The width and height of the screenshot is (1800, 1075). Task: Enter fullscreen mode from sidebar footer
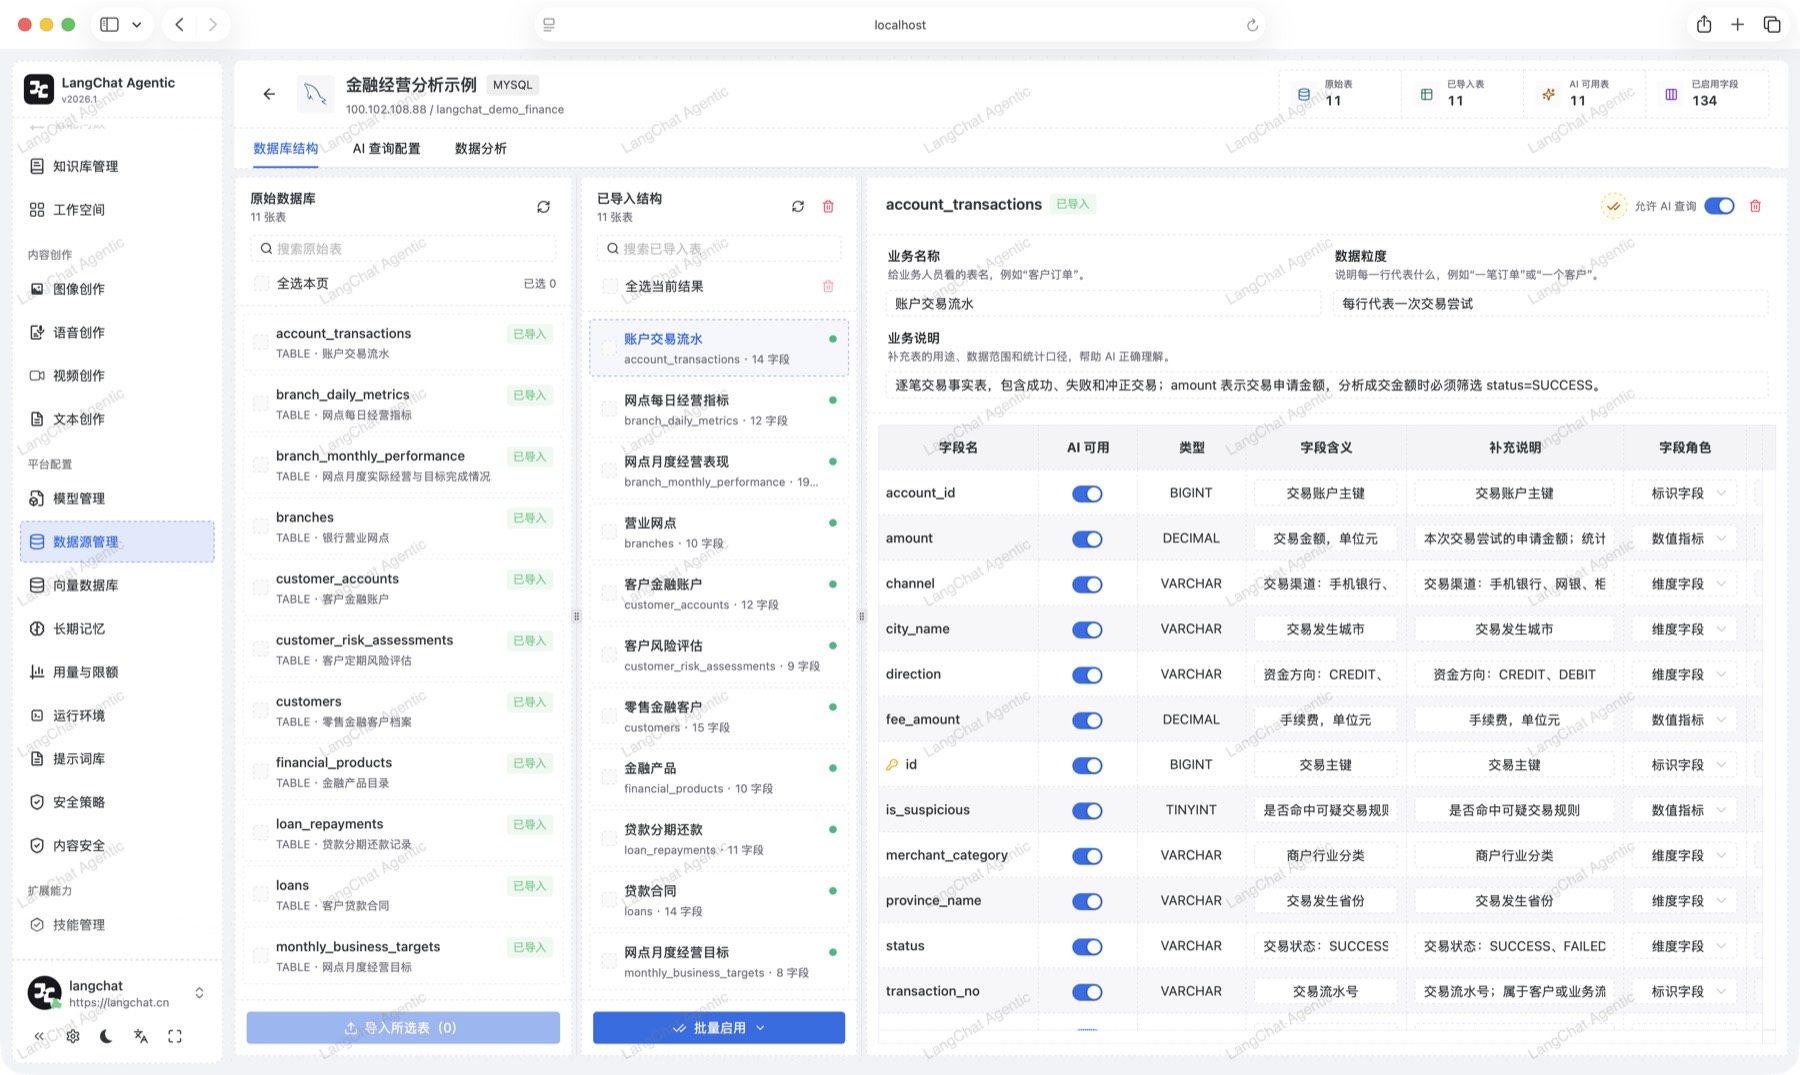[175, 1036]
